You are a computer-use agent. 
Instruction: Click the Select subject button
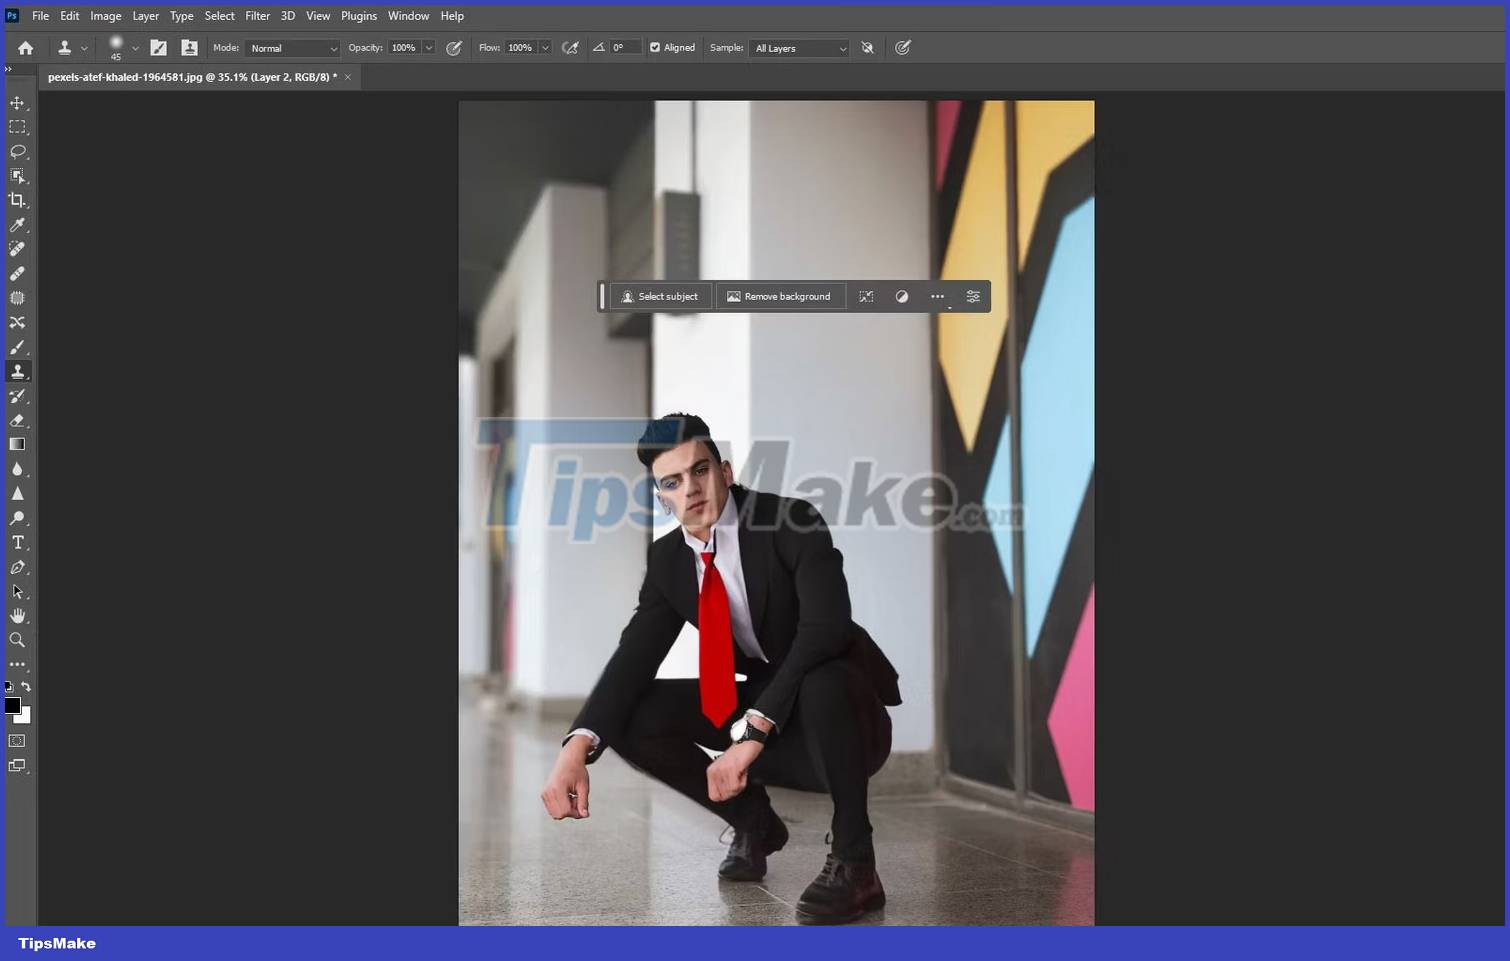[x=660, y=296]
